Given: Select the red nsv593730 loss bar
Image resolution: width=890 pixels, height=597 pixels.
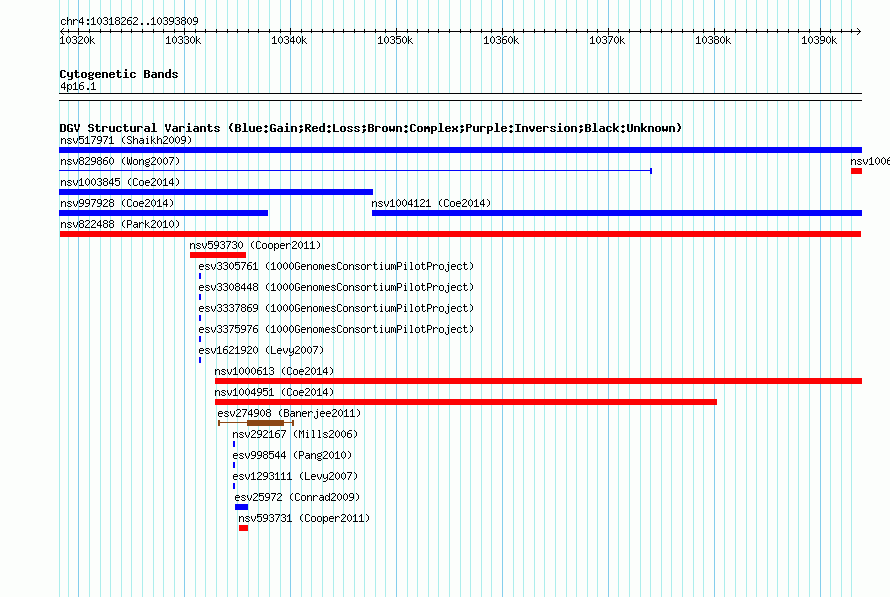Looking at the screenshot, I should [218, 255].
